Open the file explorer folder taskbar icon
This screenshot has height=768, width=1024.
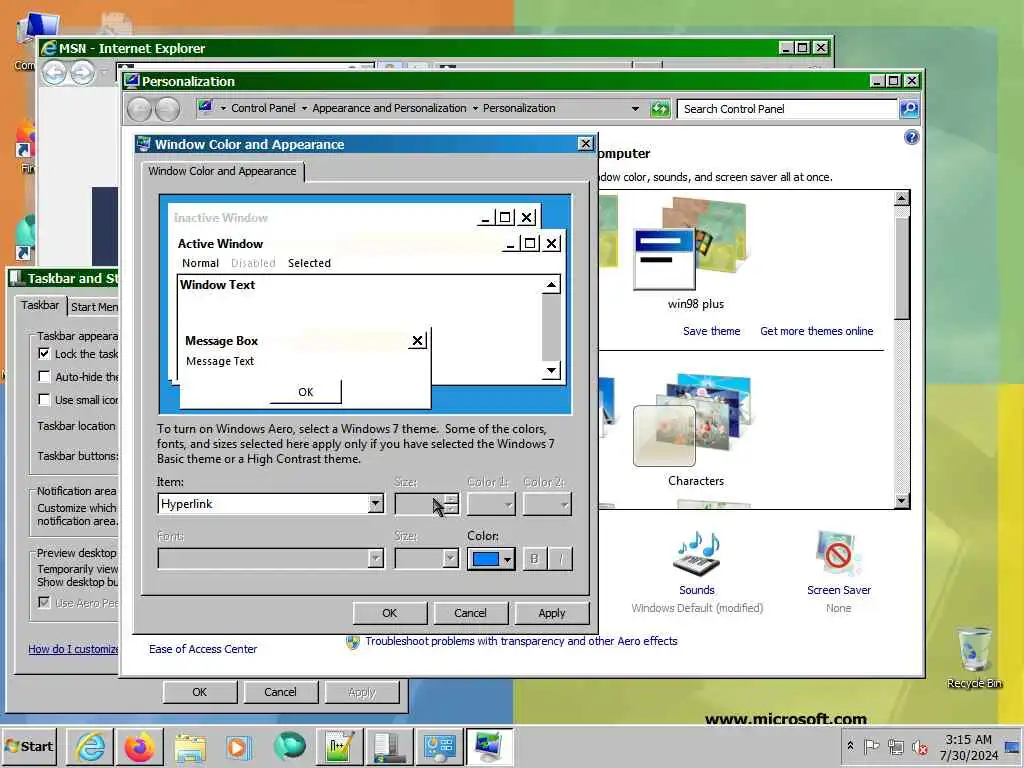point(189,746)
